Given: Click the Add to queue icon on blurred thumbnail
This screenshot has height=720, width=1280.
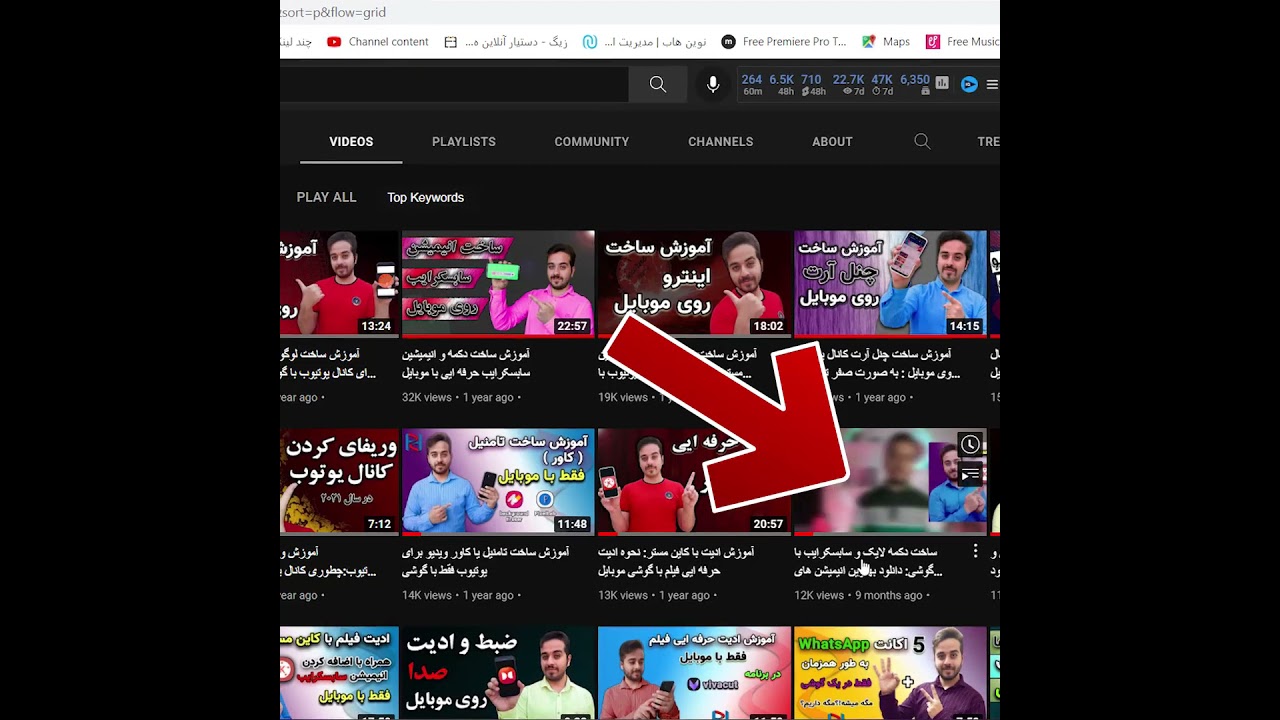Looking at the screenshot, I should tap(969, 474).
